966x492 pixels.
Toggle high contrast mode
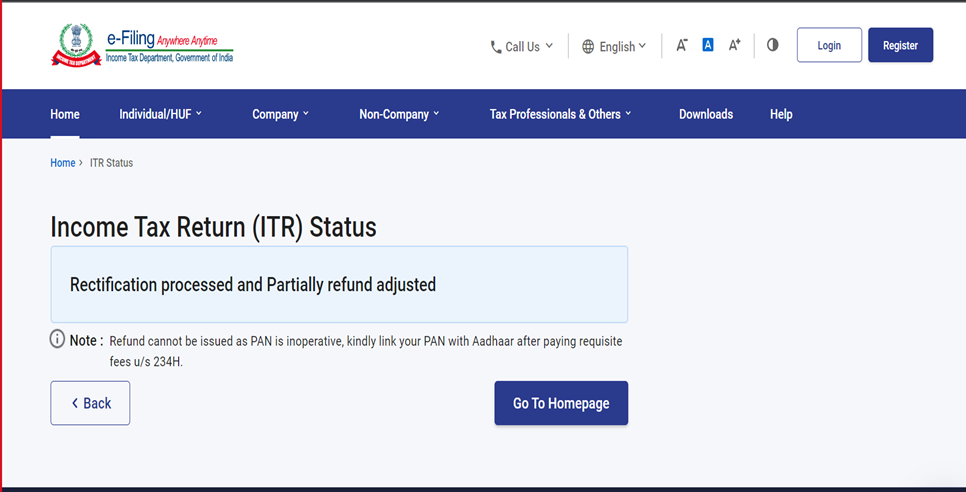coord(772,45)
